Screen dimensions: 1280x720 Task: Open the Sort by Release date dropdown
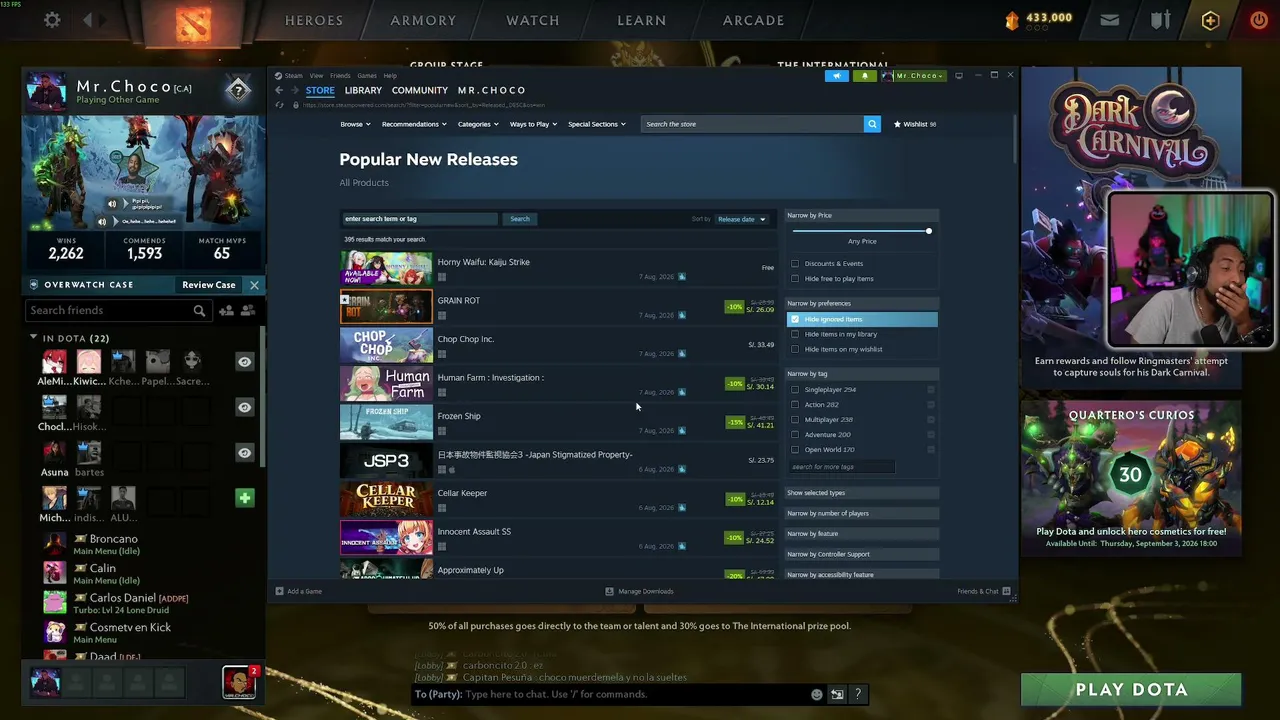pos(741,219)
